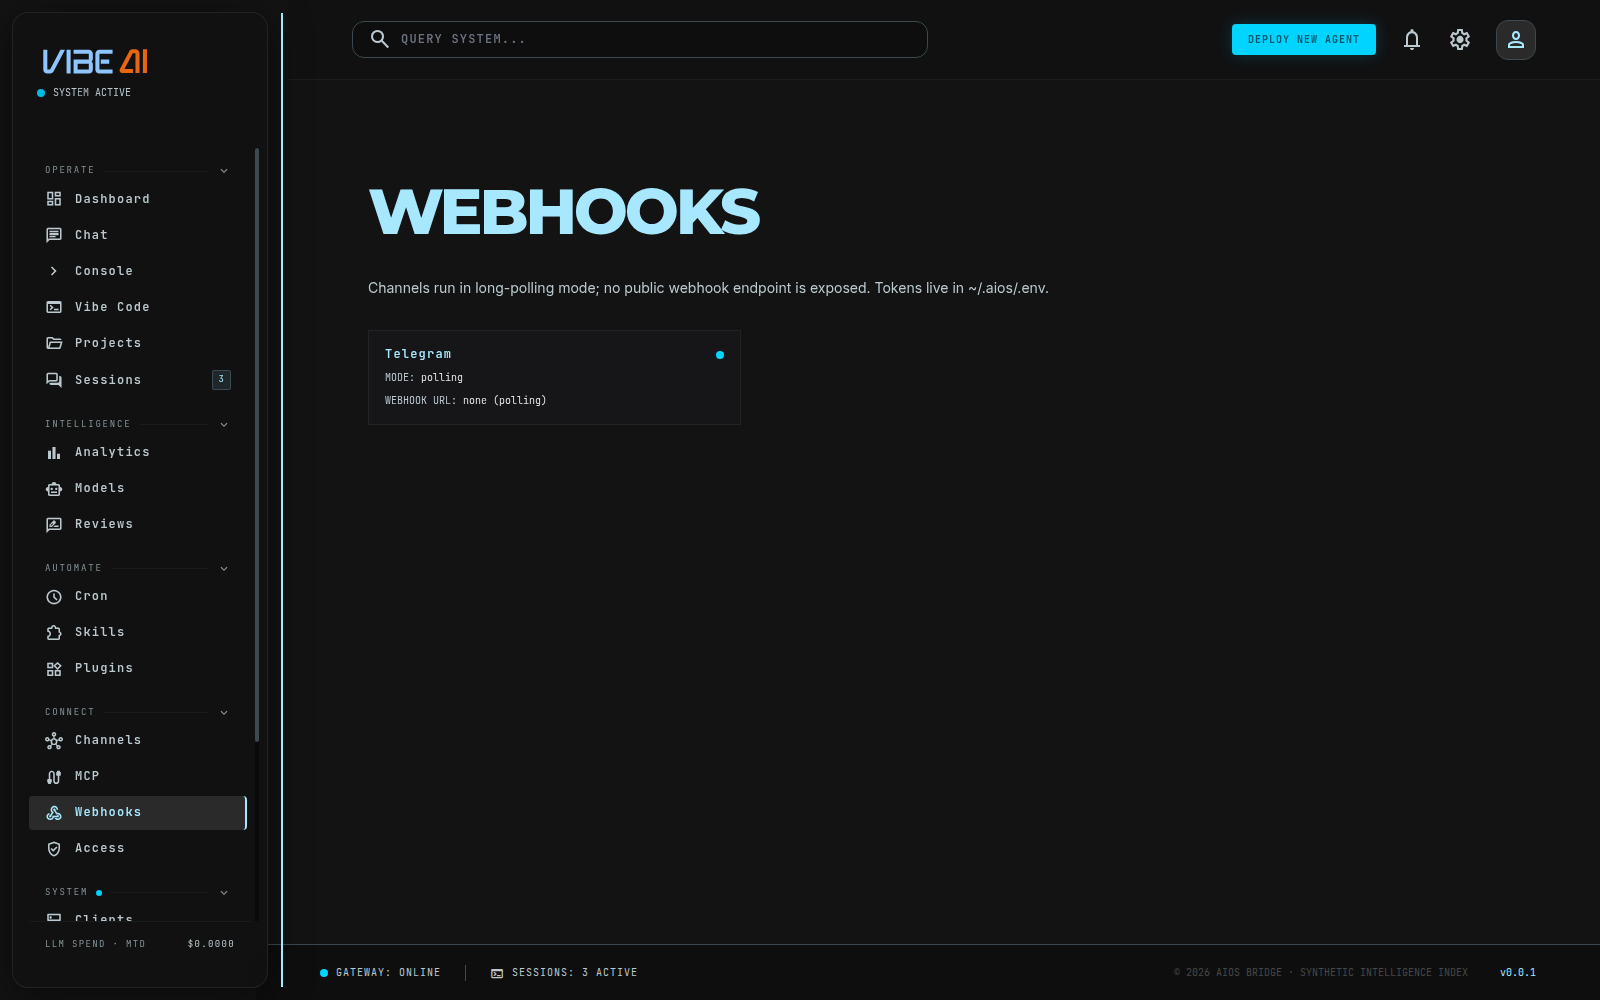Click the Chat bubble icon

coord(54,235)
